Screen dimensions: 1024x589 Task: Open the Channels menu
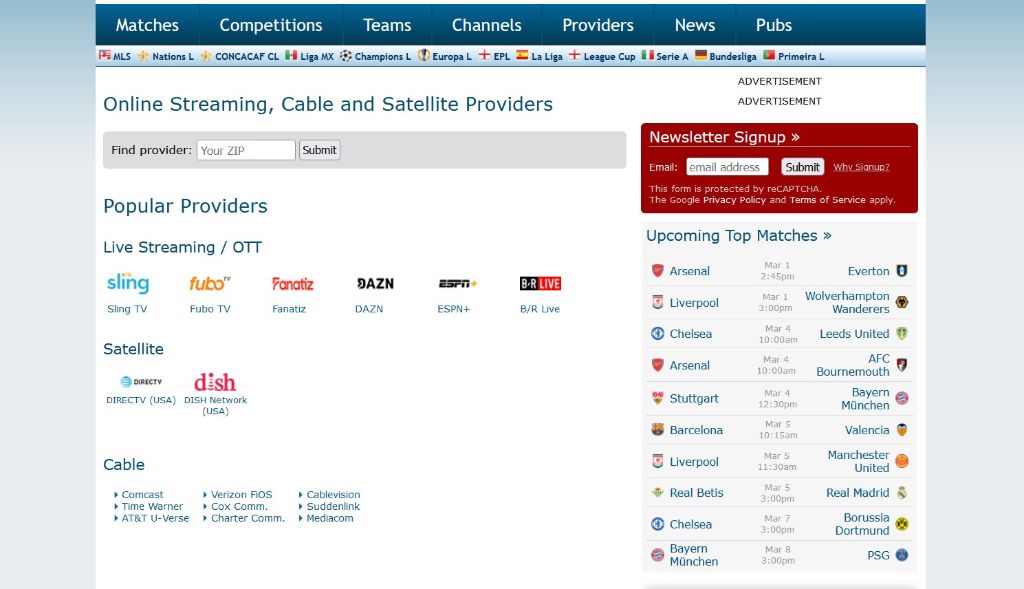[x=487, y=25]
